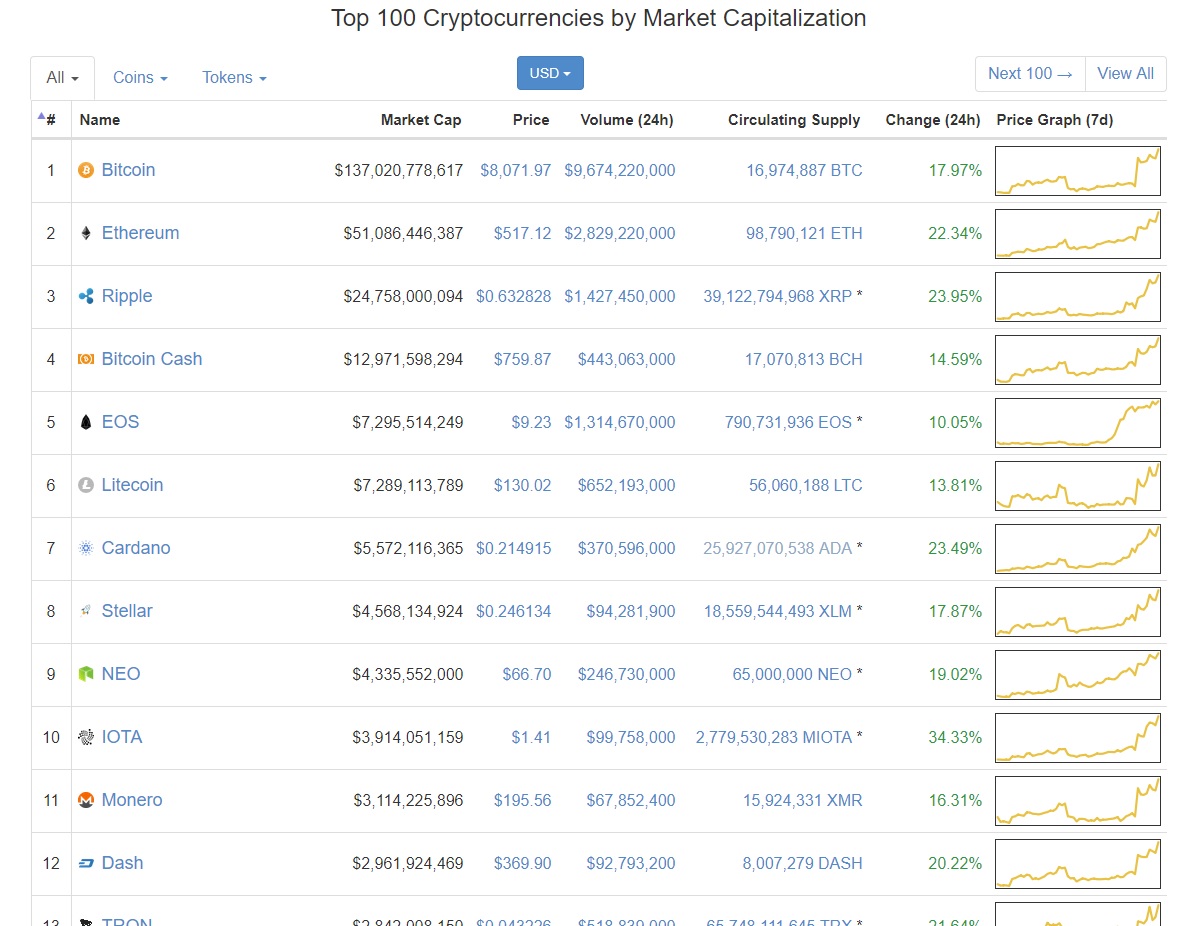Open IOTA 7-day price graph
The image size is (1202, 926).
pyautogui.click(x=1078, y=738)
